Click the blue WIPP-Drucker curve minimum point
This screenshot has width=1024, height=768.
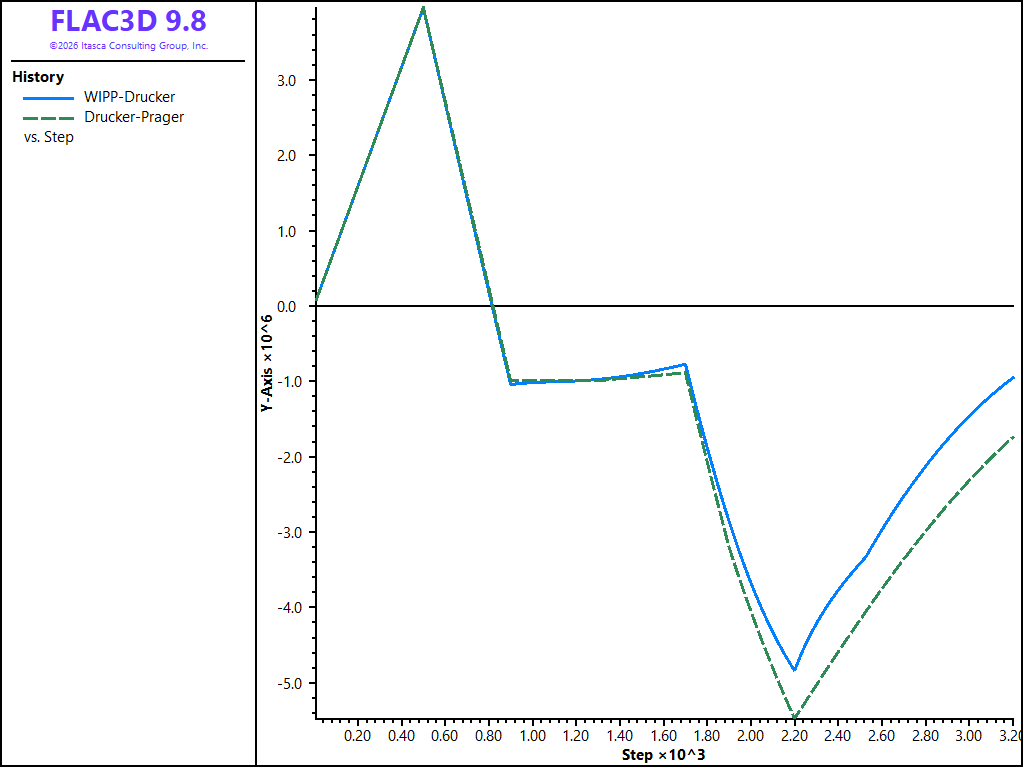coord(794,669)
